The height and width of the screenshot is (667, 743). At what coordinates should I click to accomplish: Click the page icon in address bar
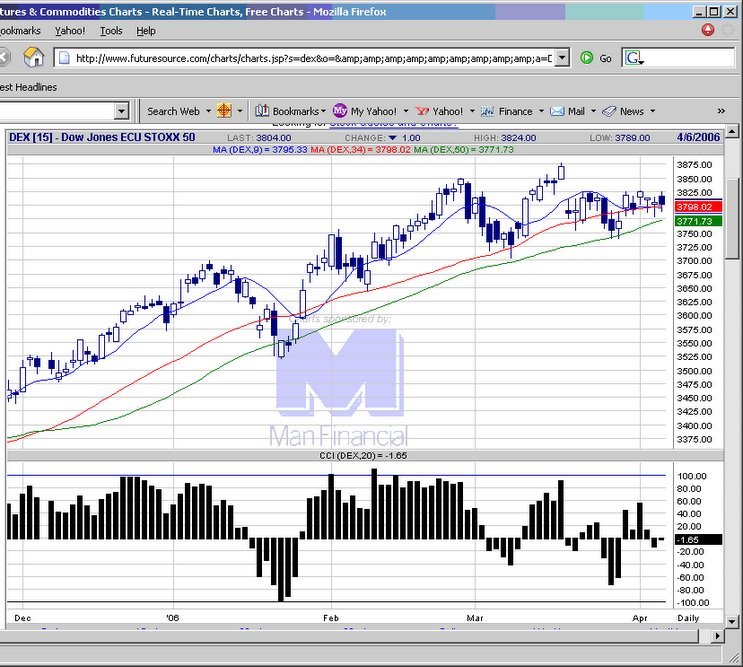64,58
